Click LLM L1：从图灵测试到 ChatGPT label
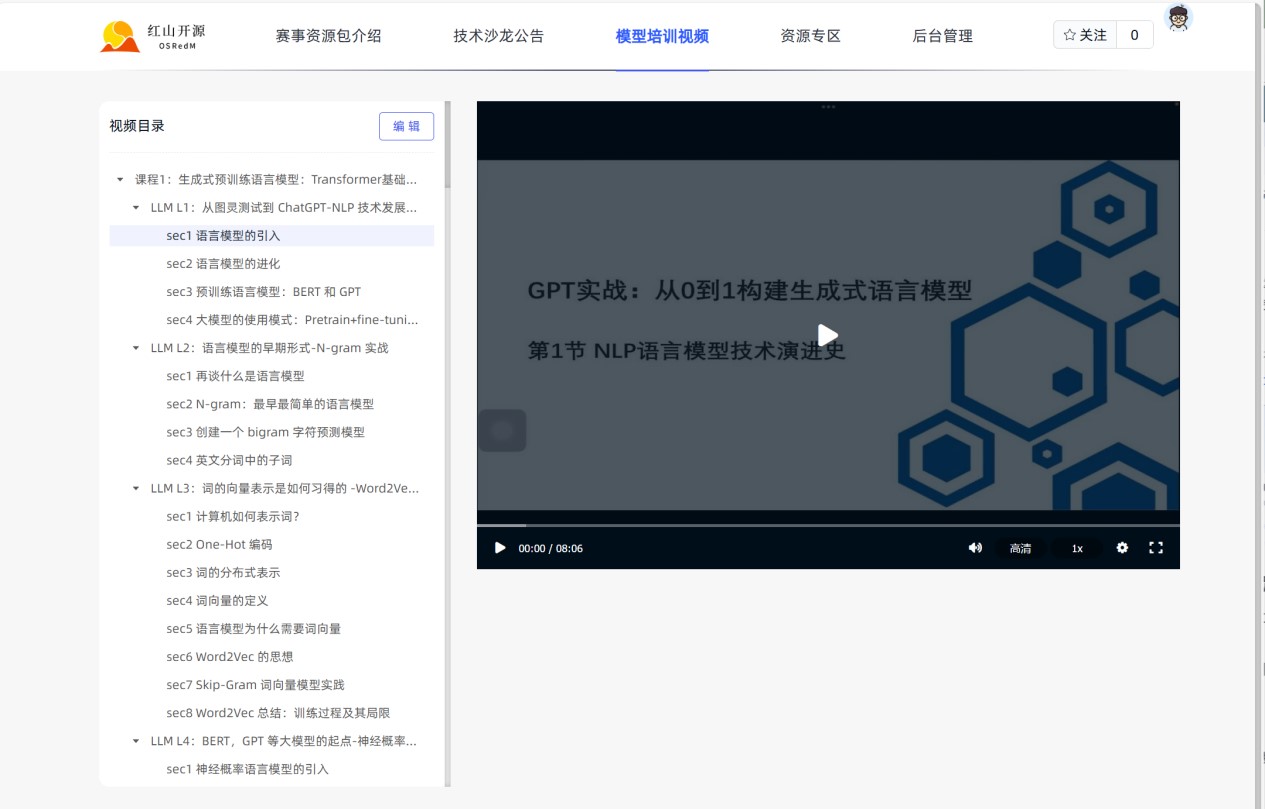 pyautogui.click(x=284, y=208)
